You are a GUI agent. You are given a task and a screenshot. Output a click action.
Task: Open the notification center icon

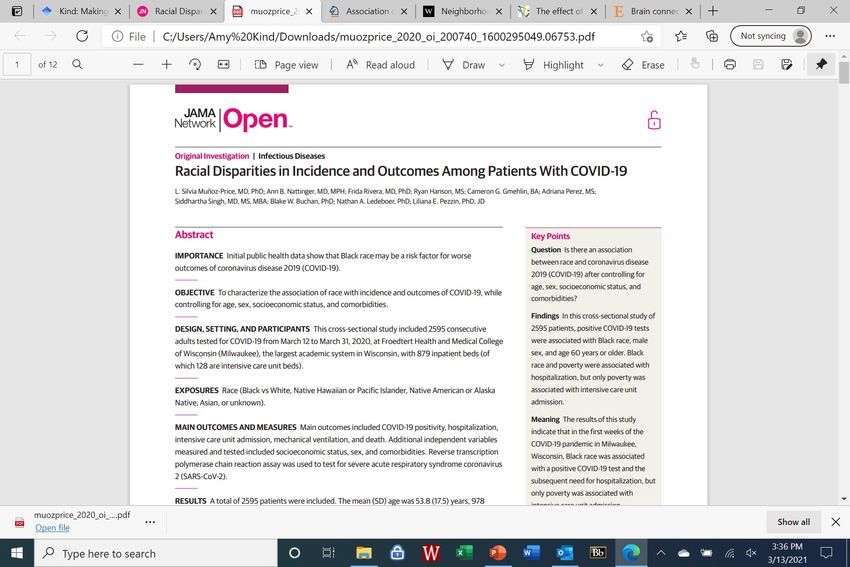coord(826,553)
